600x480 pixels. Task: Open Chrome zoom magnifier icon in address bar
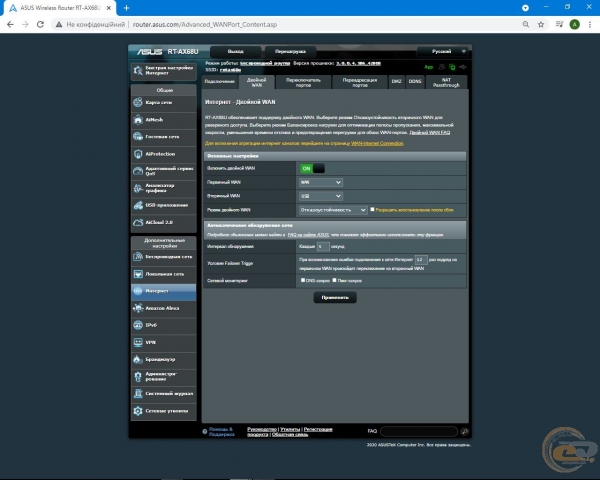(526, 24)
